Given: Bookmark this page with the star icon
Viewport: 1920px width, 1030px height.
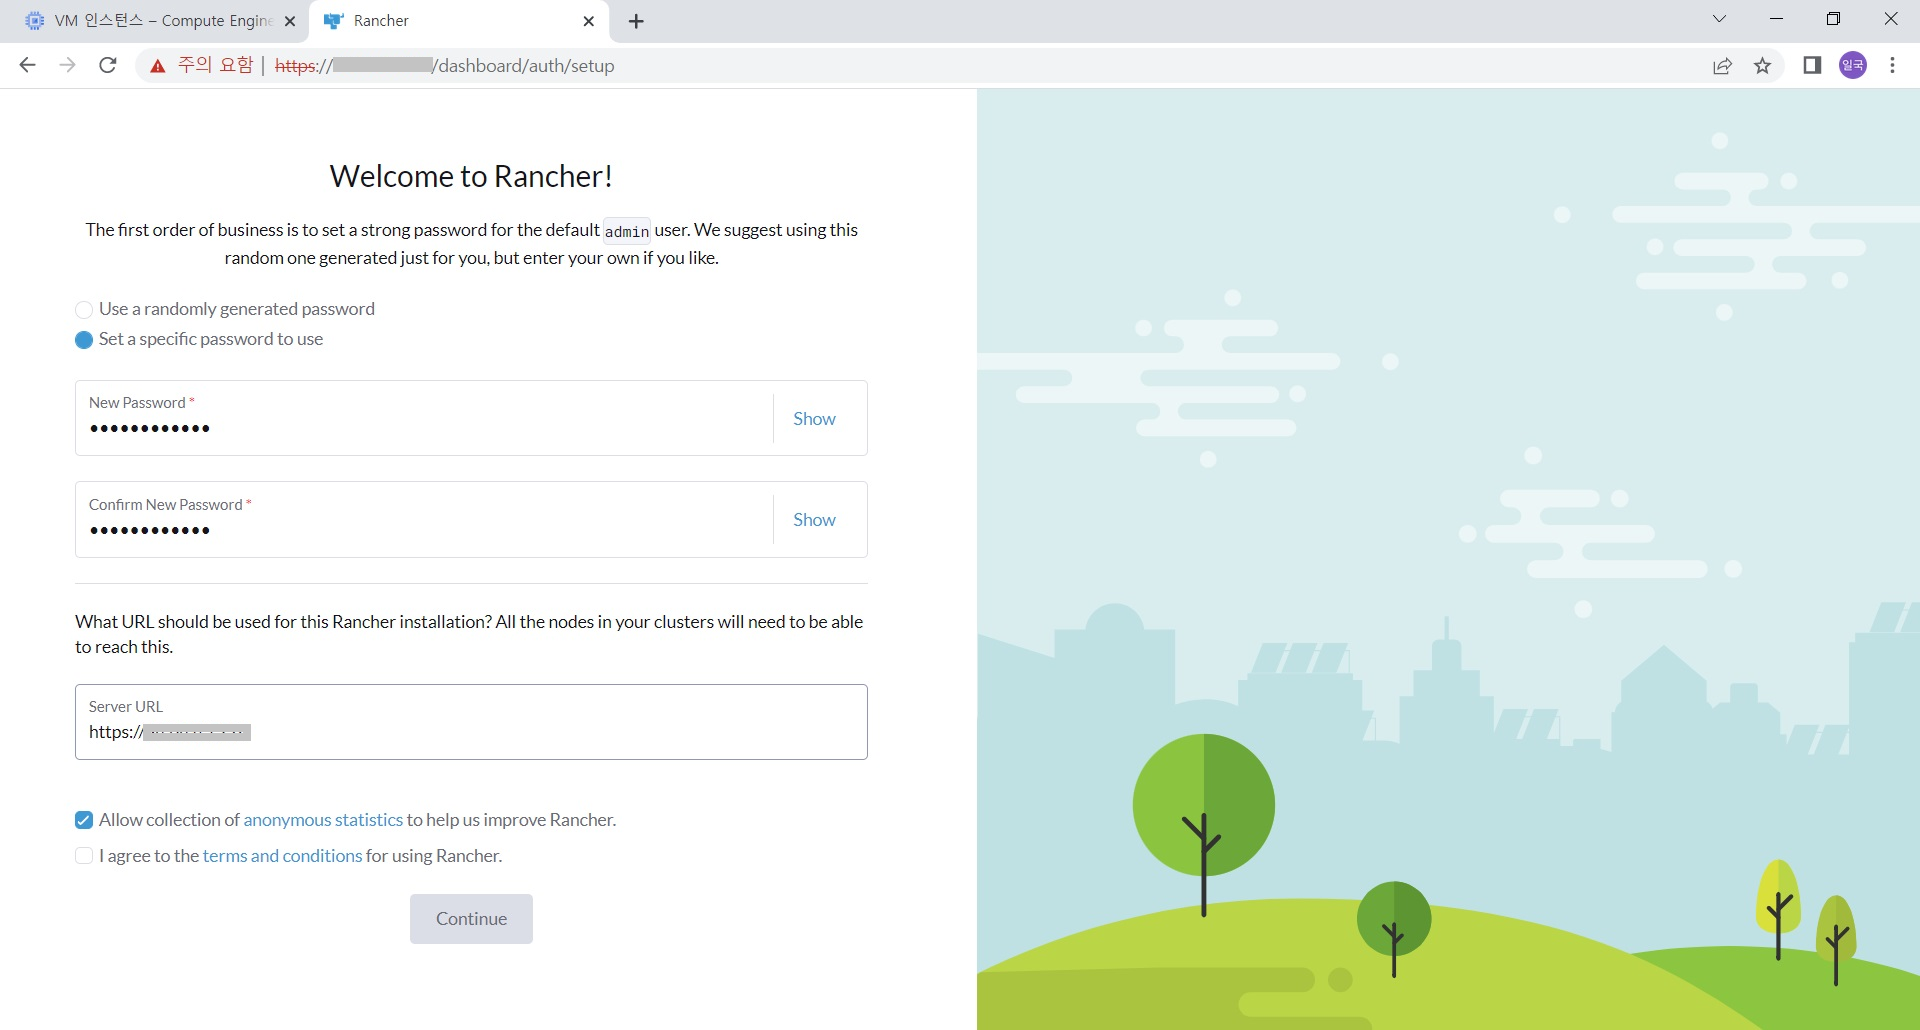Looking at the screenshot, I should tap(1762, 66).
